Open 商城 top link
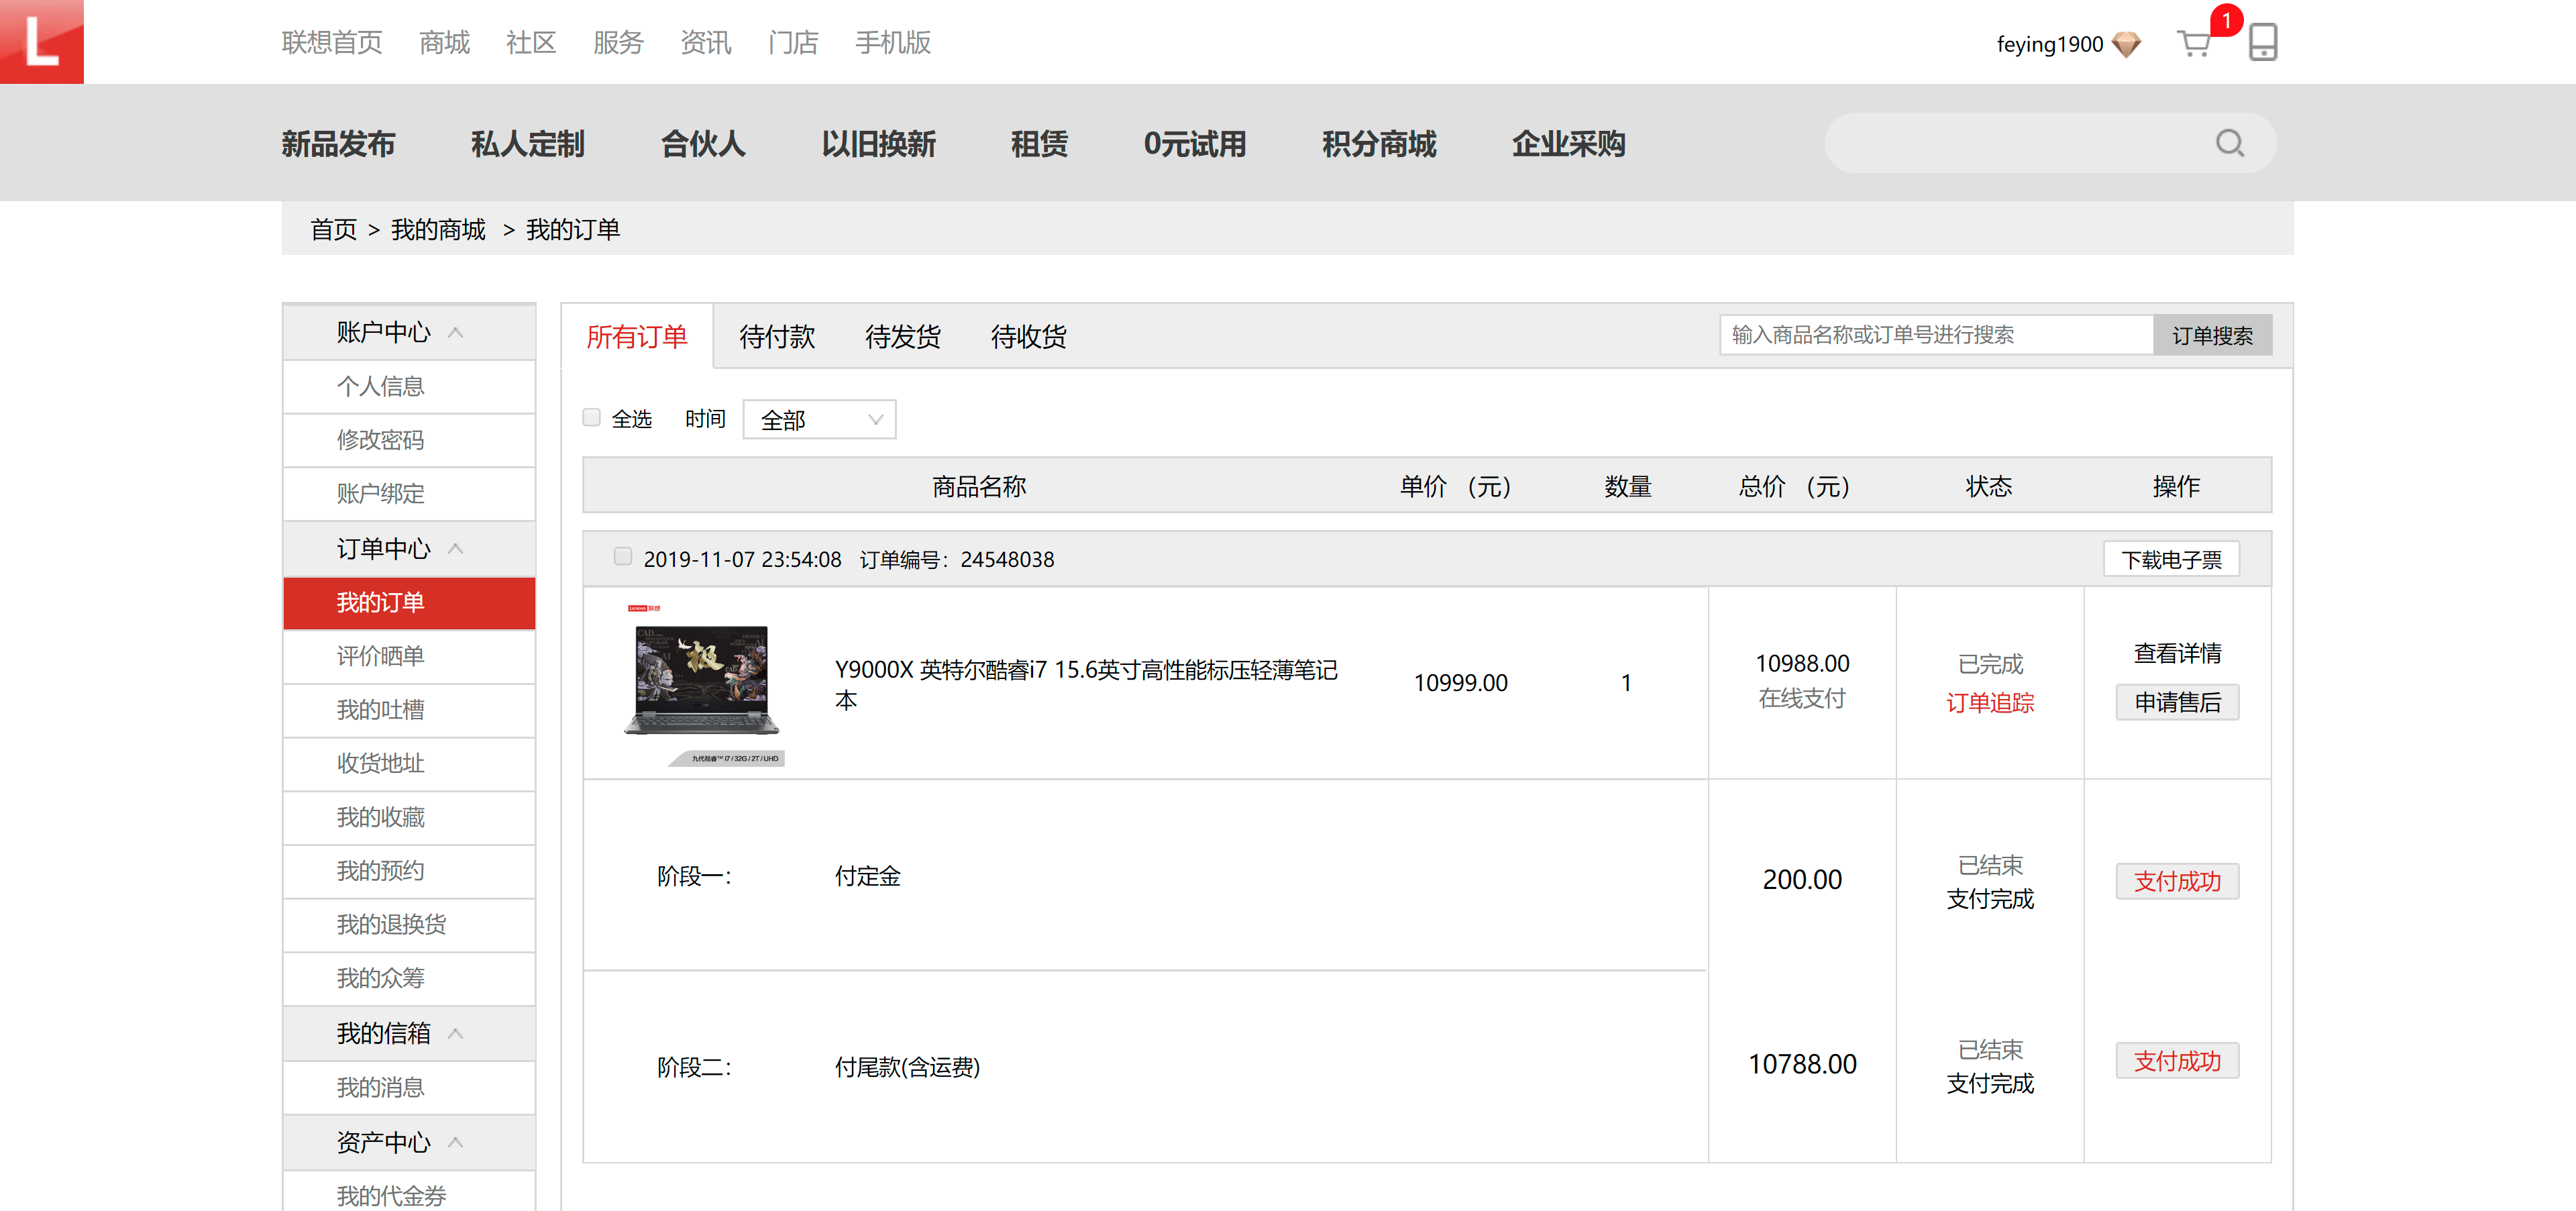This screenshot has height=1211, width=2576. click(444, 42)
